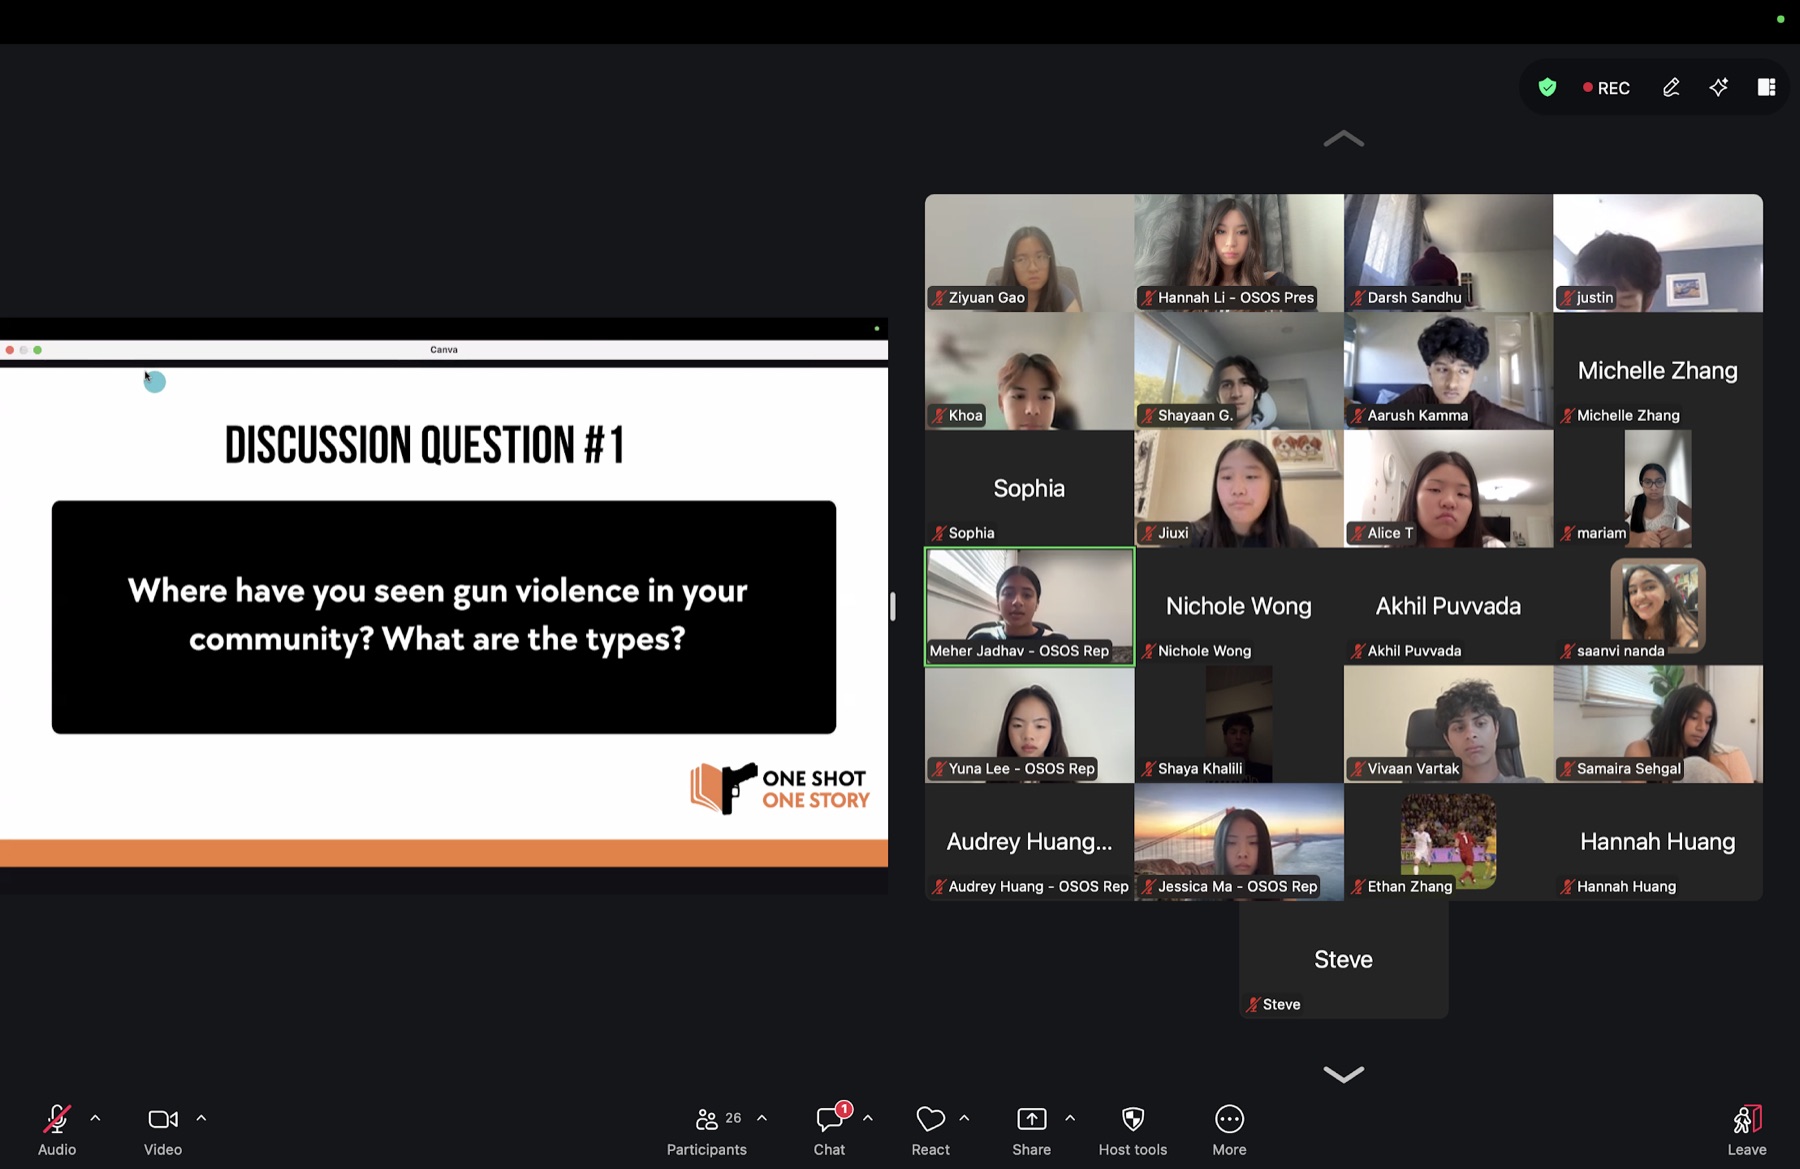Click the One Shot One Story logo
The height and width of the screenshot is (1169, 1800).
coord(779,788)
